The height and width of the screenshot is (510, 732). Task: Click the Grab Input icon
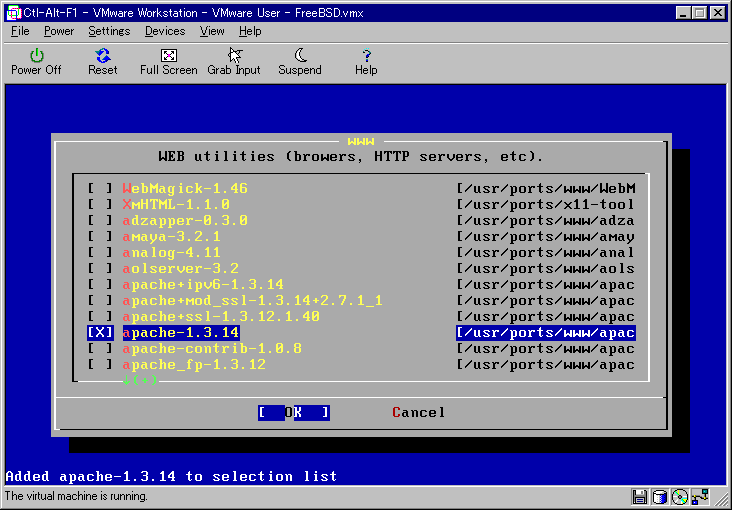[234, 56]
